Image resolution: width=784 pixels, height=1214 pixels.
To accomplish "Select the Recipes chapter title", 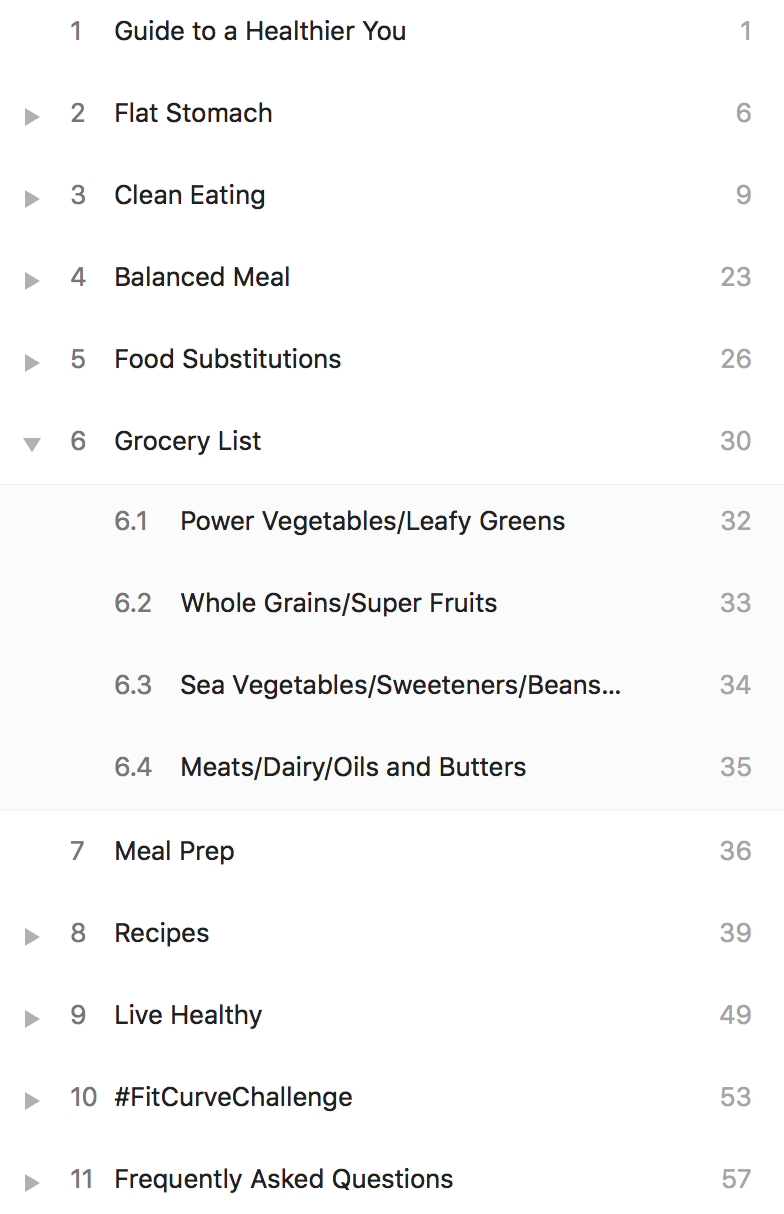I will pos(162,934).
